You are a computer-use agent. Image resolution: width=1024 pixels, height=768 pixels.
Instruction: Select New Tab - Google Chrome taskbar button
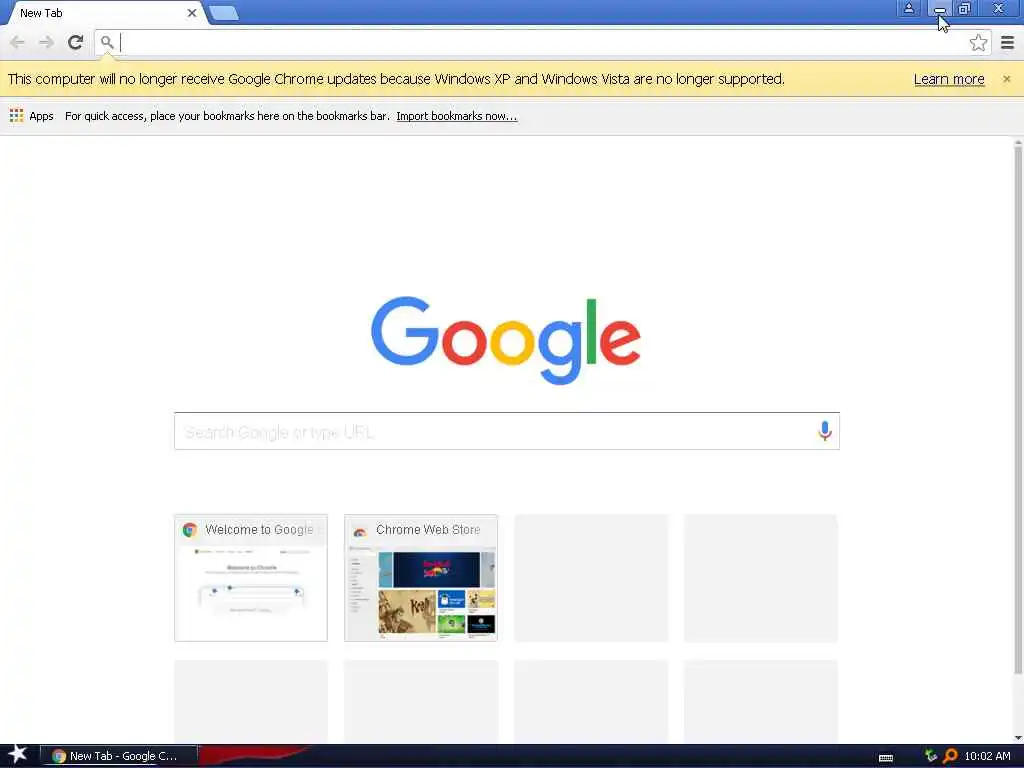[x=119, y=756]
